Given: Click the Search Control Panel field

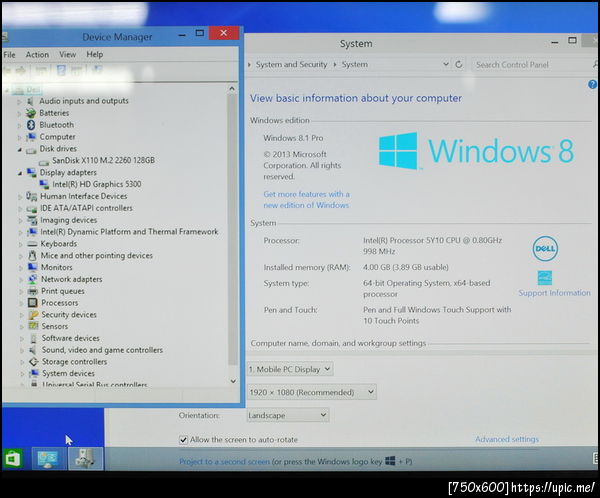Looking at the screenshot, I should [x=532, y=65].
